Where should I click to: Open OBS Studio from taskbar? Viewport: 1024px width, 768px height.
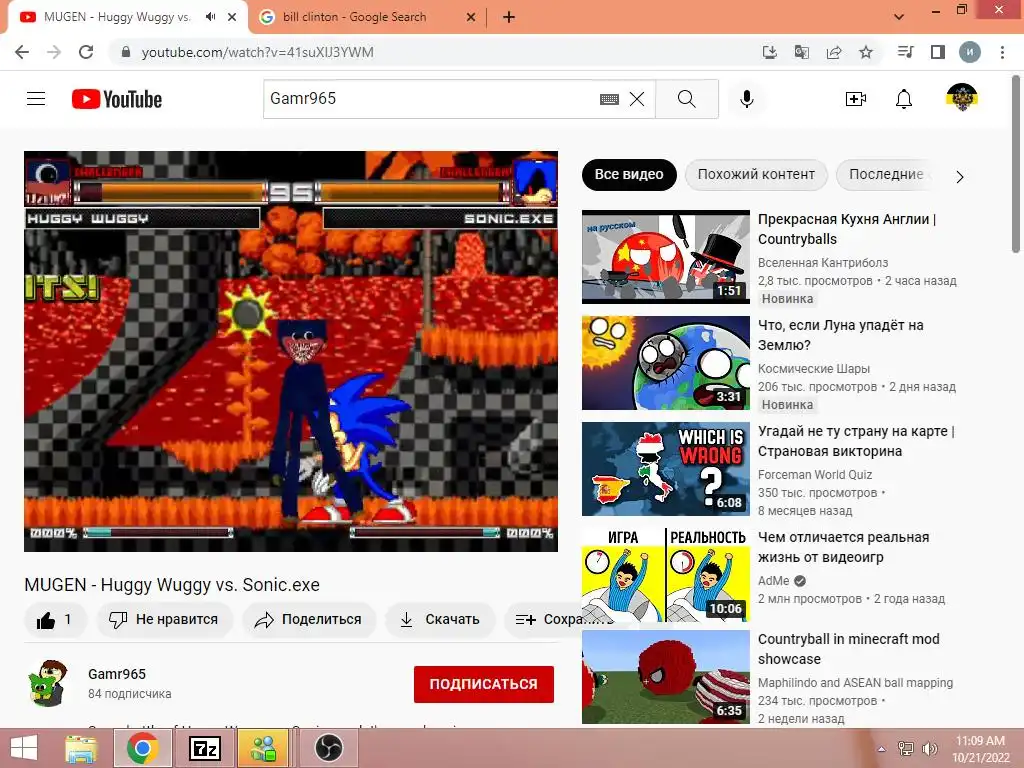pyautogui.click(x=329, y=748)
